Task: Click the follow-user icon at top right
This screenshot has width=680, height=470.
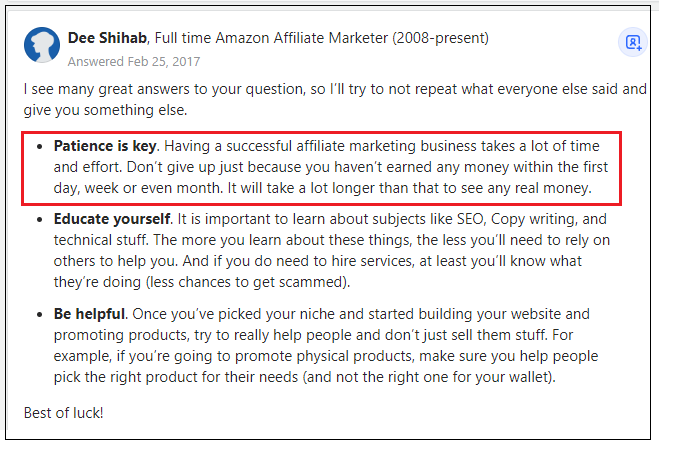Action: (x=633, y=42)
